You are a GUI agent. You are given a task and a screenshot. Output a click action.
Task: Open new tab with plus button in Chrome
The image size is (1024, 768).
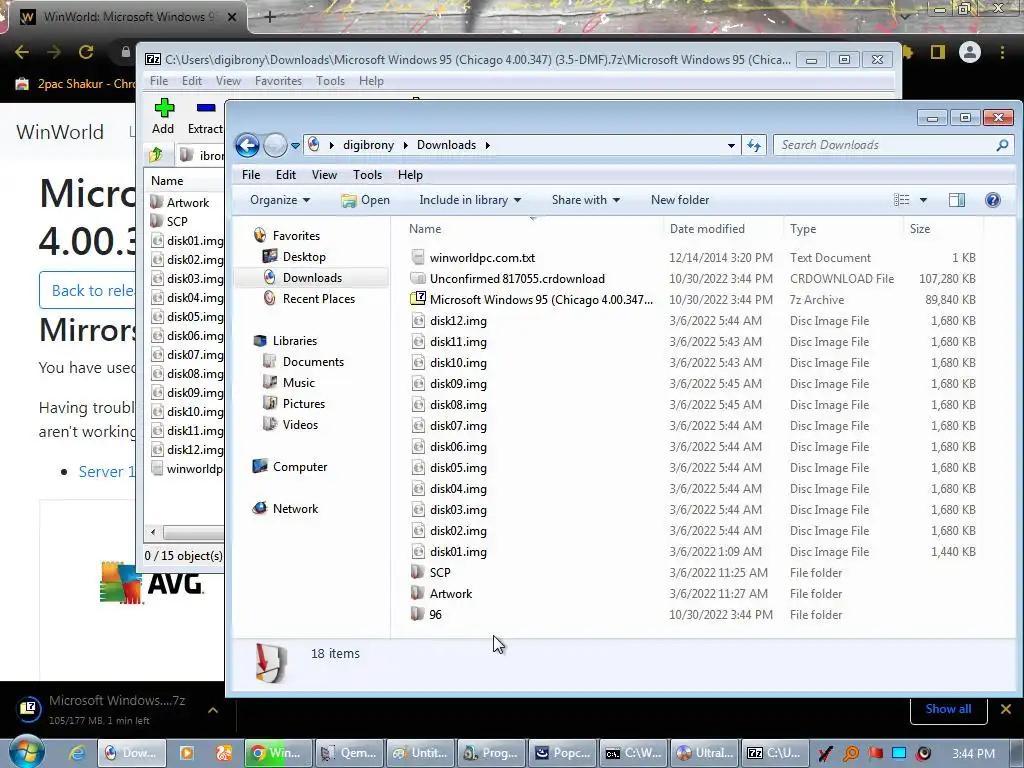click(x=270, y=17)
